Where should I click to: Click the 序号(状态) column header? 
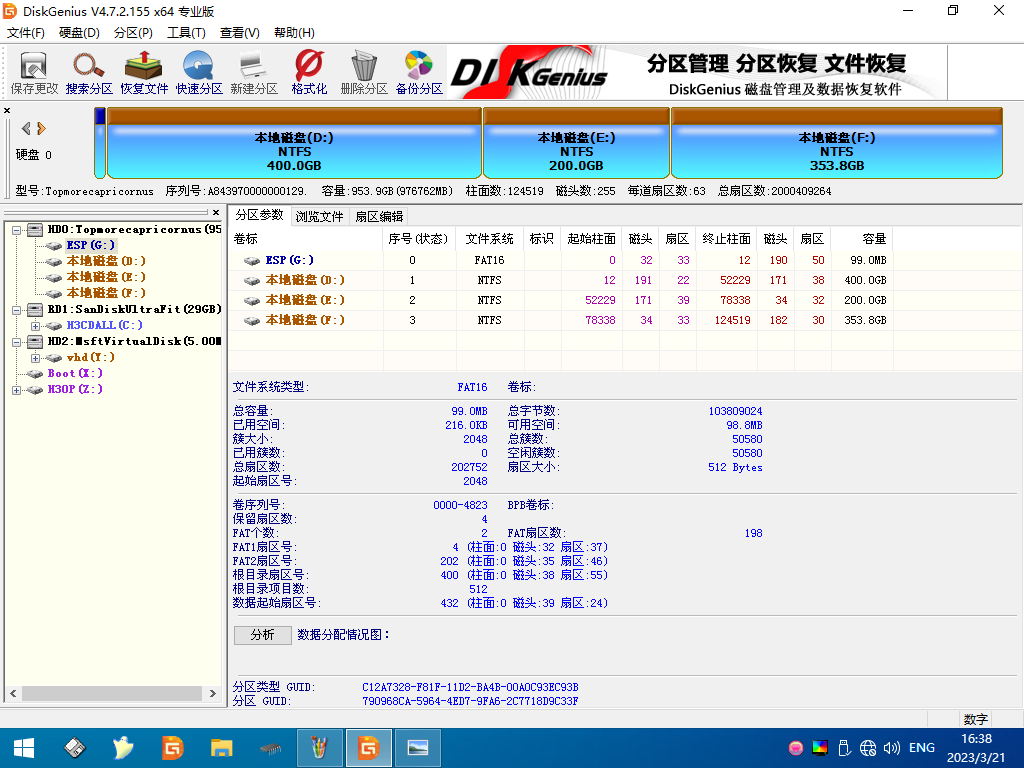(419, 239)
